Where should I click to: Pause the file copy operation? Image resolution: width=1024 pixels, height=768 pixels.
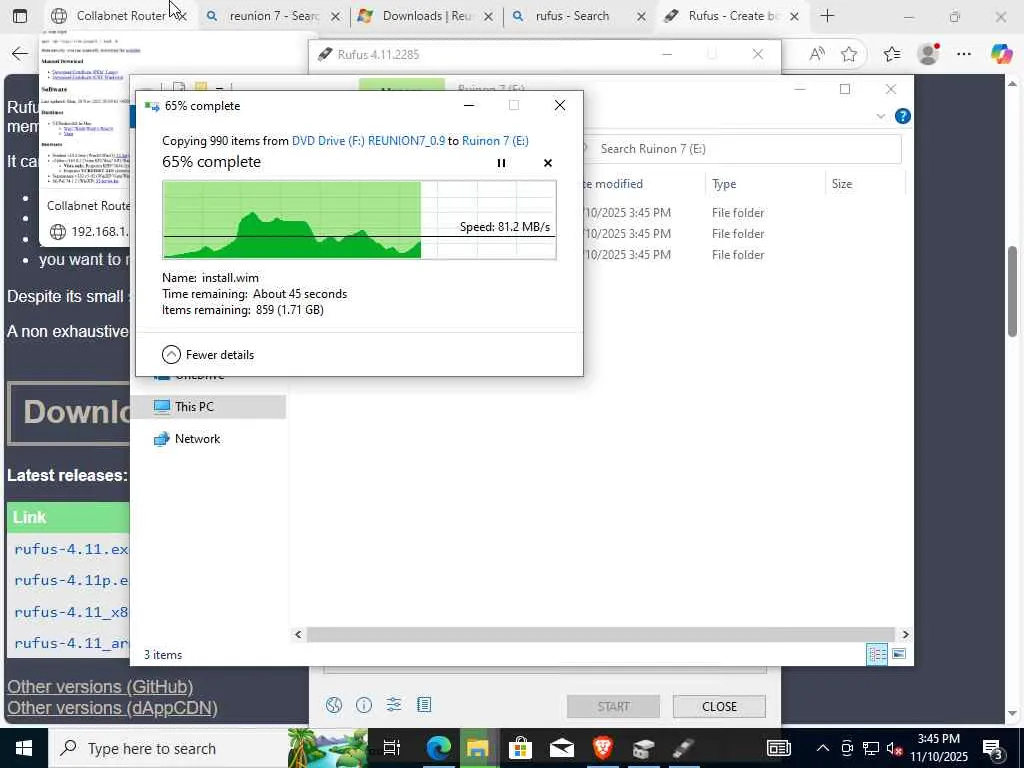tap(501, 163)
